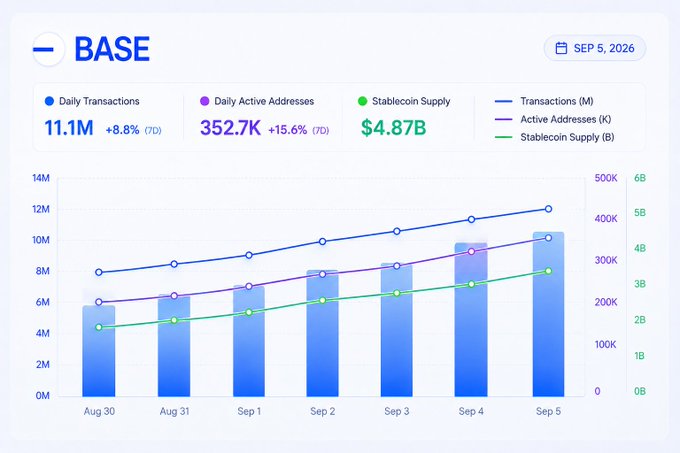Click the purple Daily Active Addresses dot

(204, 101)
